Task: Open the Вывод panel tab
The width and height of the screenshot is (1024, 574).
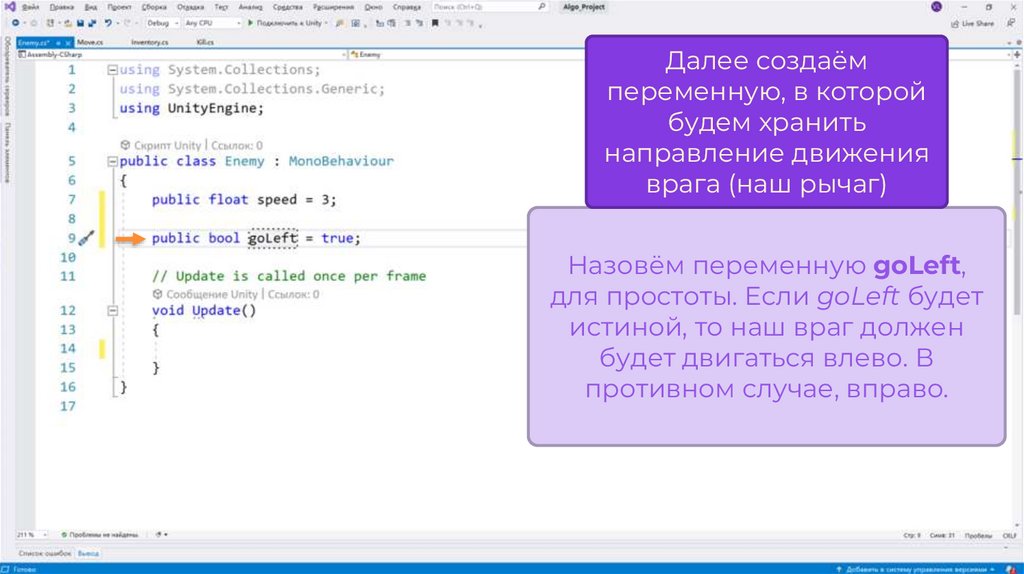Action: pos(88,554)
